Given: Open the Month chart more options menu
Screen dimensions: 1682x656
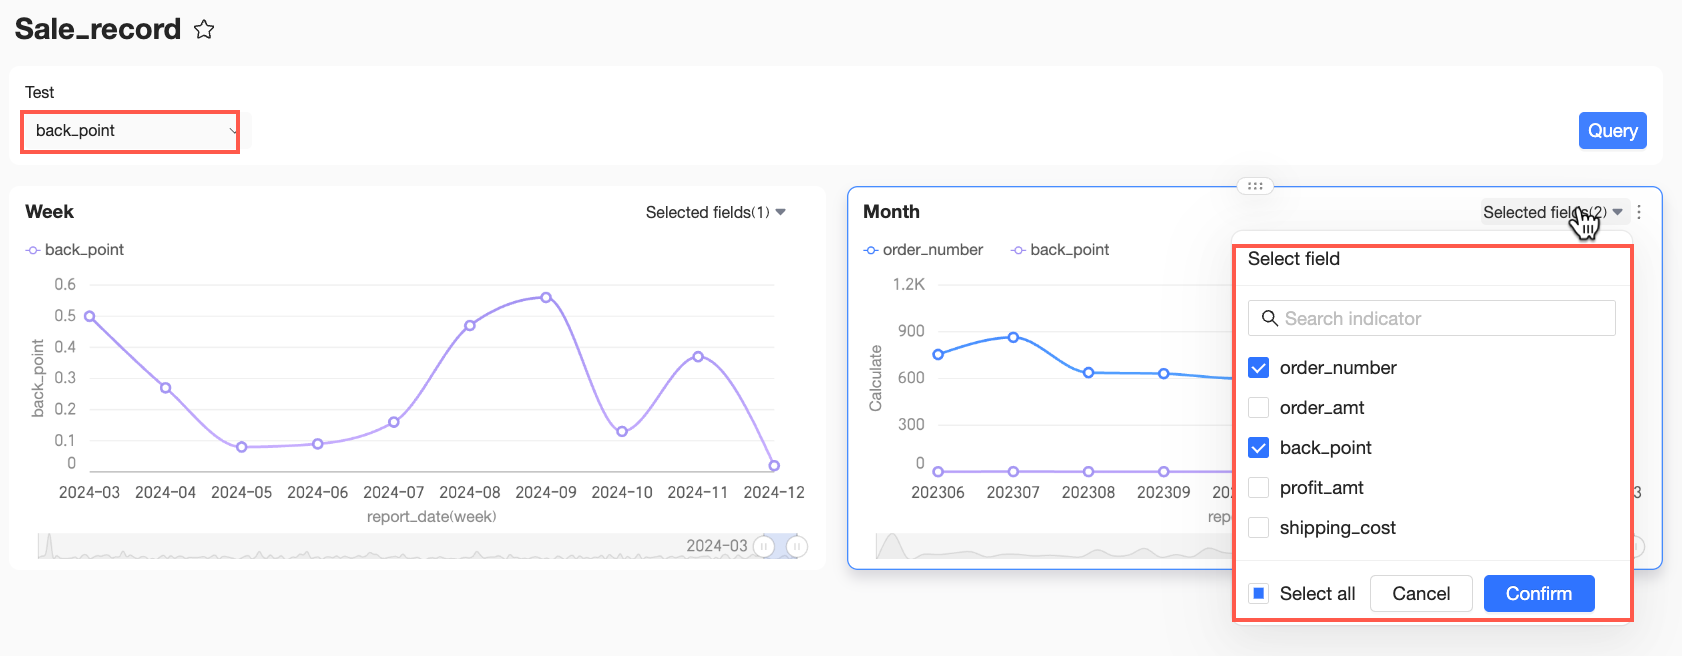Looking at the screenshot, I should coord(1639,212).
